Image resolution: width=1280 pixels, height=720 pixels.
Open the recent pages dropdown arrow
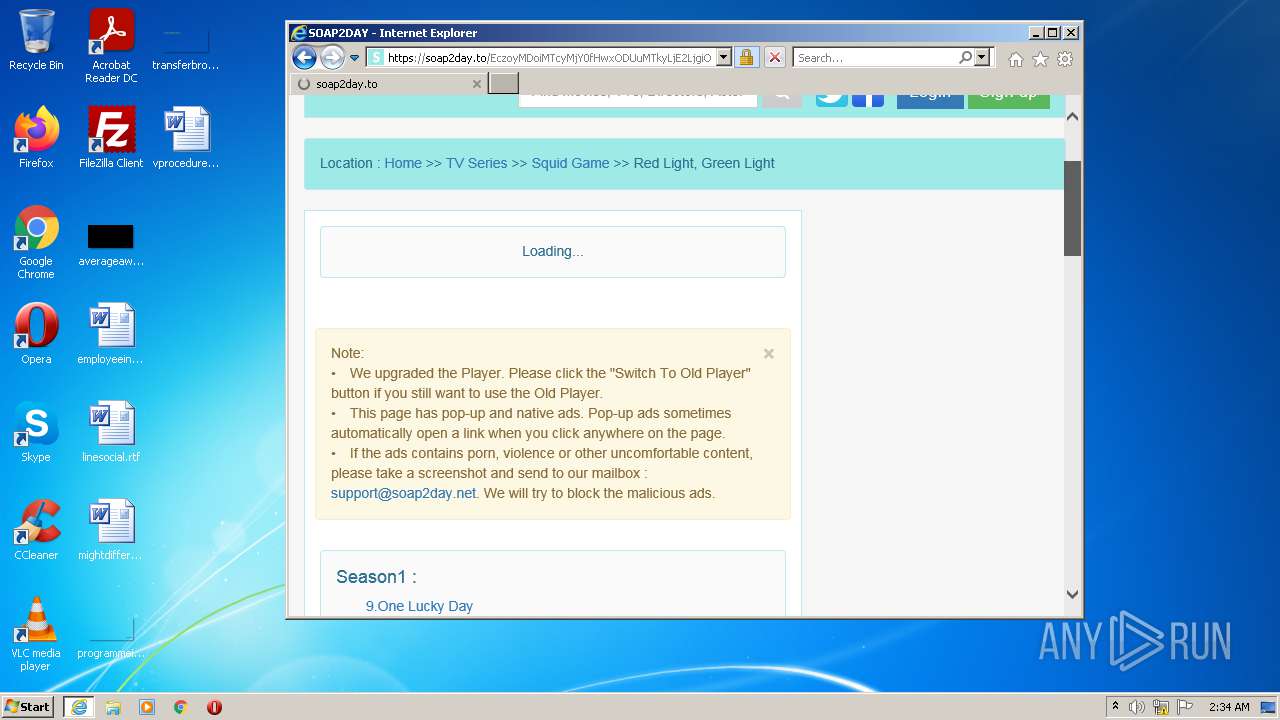click(x=354, y=58)
